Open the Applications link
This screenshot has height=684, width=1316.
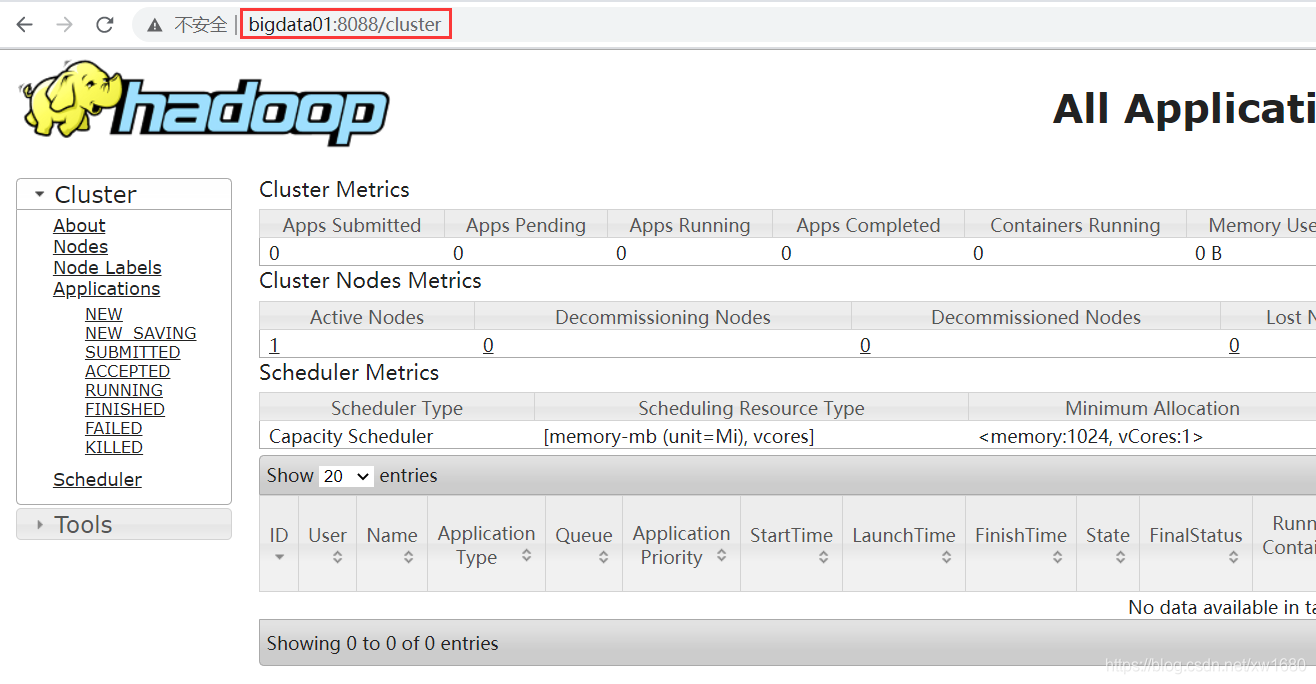pos(106,289)
